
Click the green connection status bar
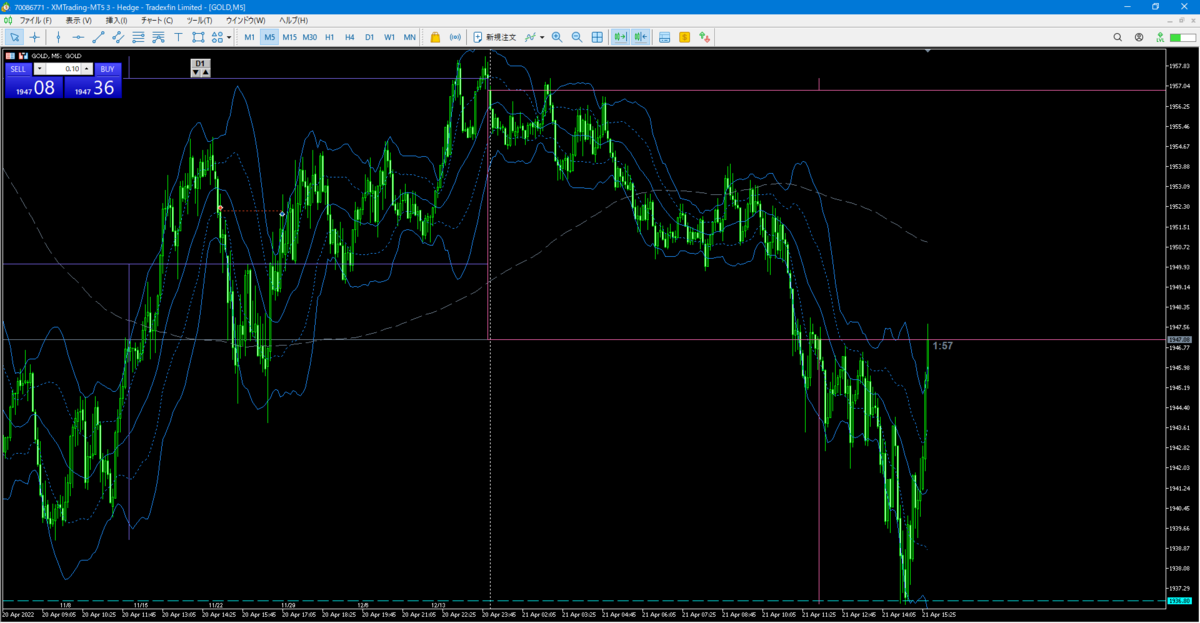(x=1181, y=37)
